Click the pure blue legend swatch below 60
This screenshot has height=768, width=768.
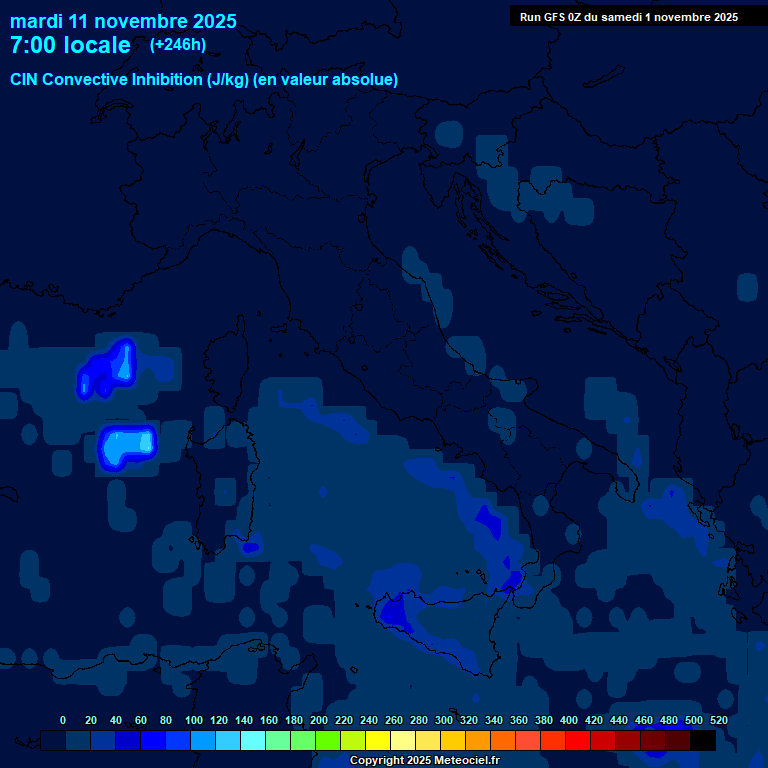pos(153,741)
